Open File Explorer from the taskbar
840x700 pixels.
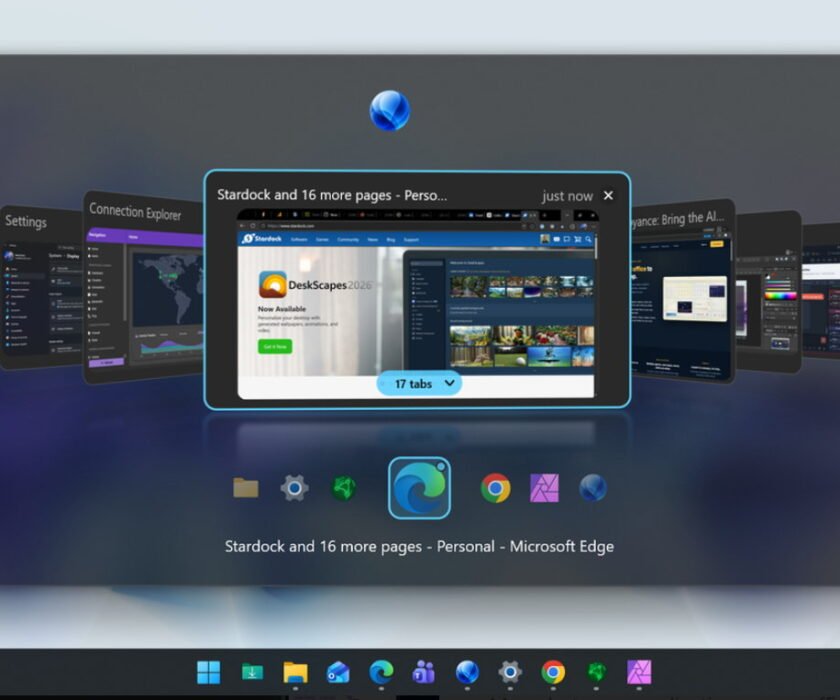point(295,672)
